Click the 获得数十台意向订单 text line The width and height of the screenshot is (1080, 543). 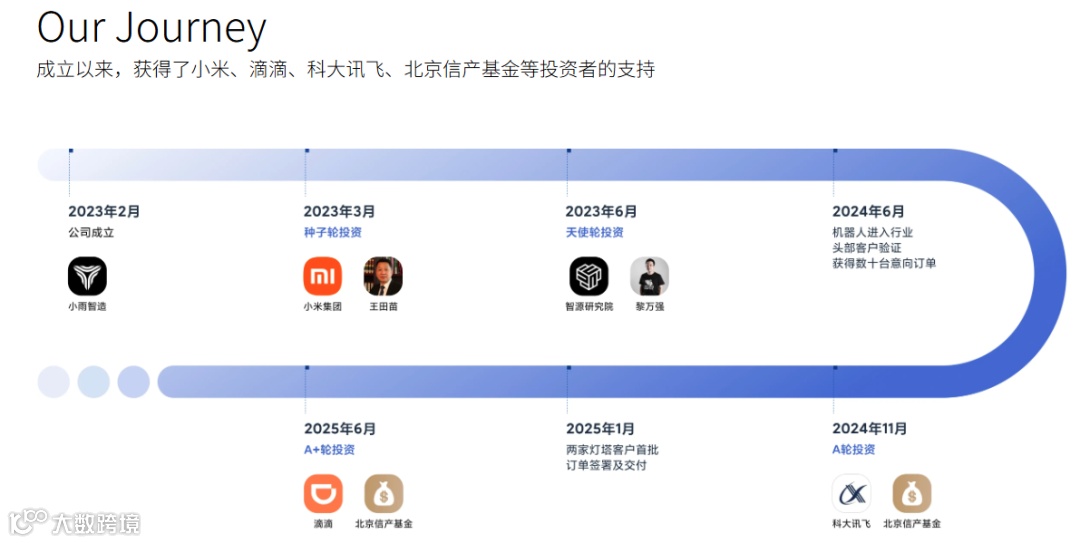884,263
